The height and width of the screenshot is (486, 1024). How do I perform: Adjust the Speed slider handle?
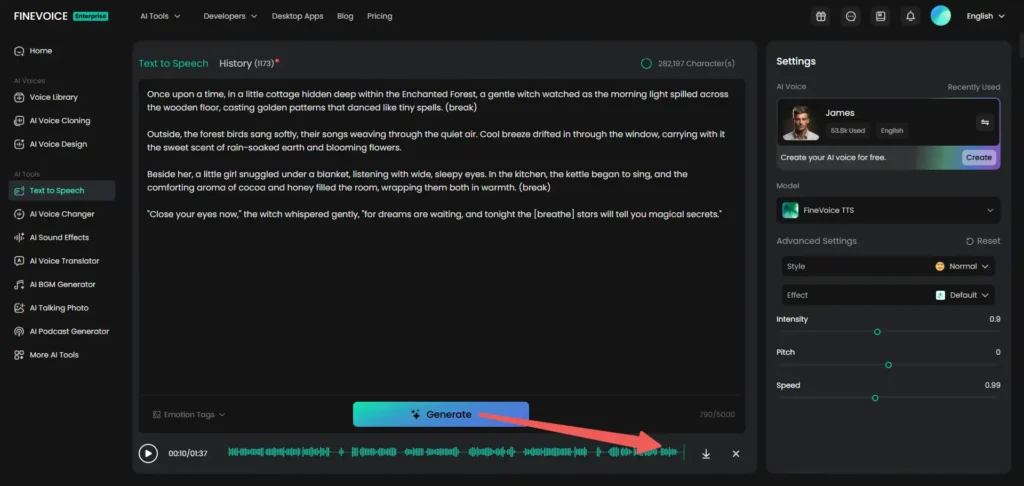[875, 398]
